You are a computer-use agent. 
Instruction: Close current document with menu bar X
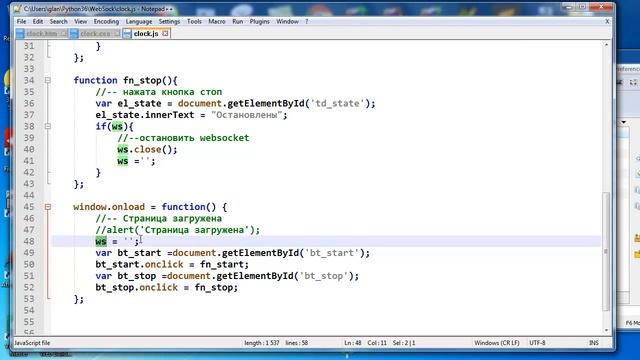pos(607,21)
